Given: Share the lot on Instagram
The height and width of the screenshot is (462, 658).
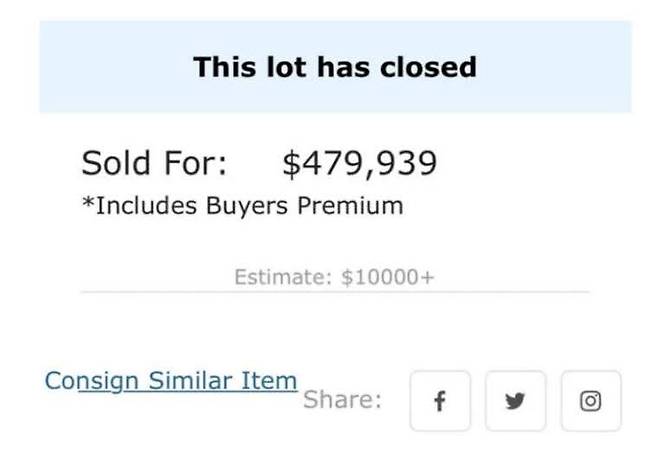Looking at the screenshot, I should 591,401.
